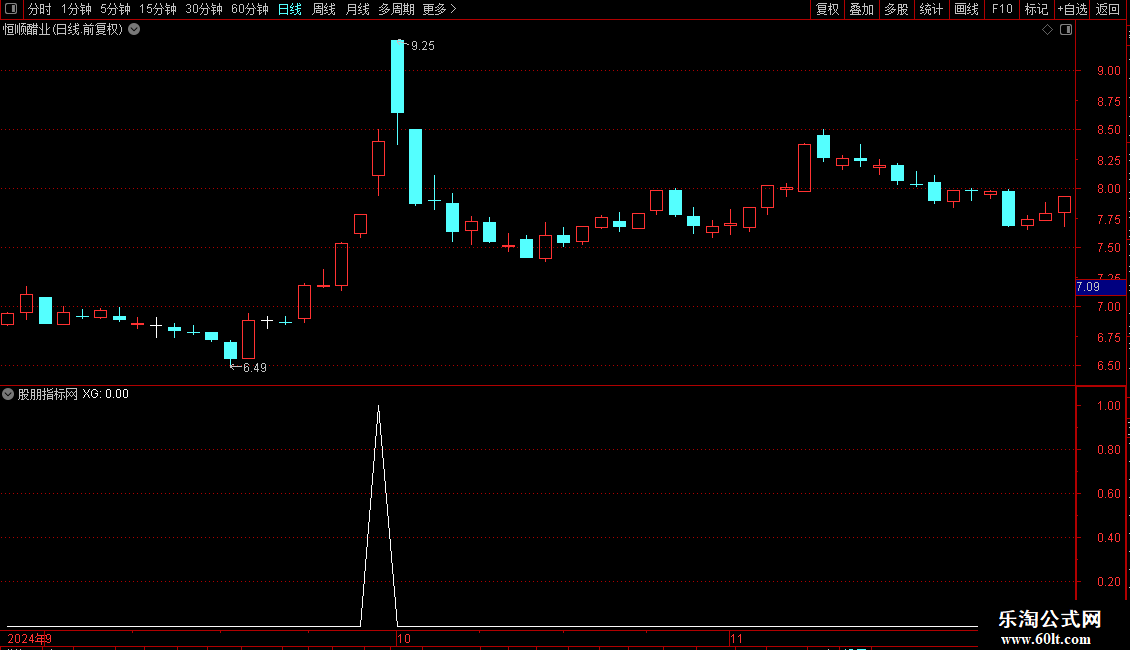
Task: Add stock via +自选 button
Action: click(x=1072, y=9)
